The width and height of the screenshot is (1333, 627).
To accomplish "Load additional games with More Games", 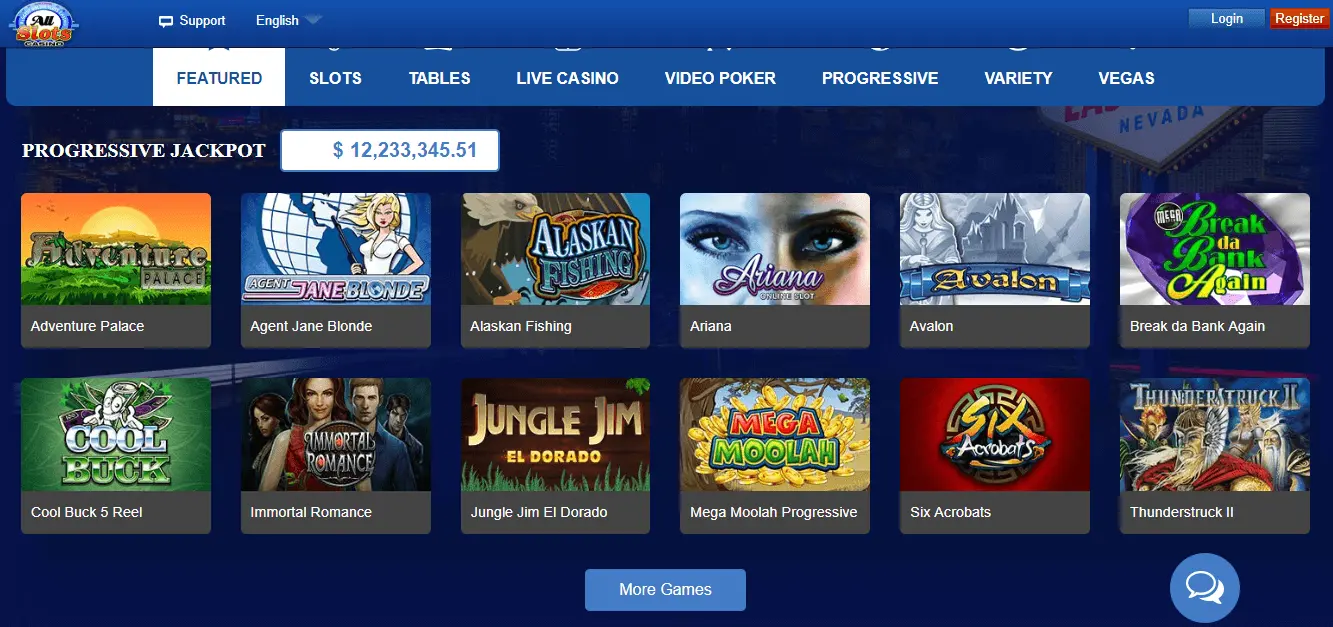I will click(665, 590).
